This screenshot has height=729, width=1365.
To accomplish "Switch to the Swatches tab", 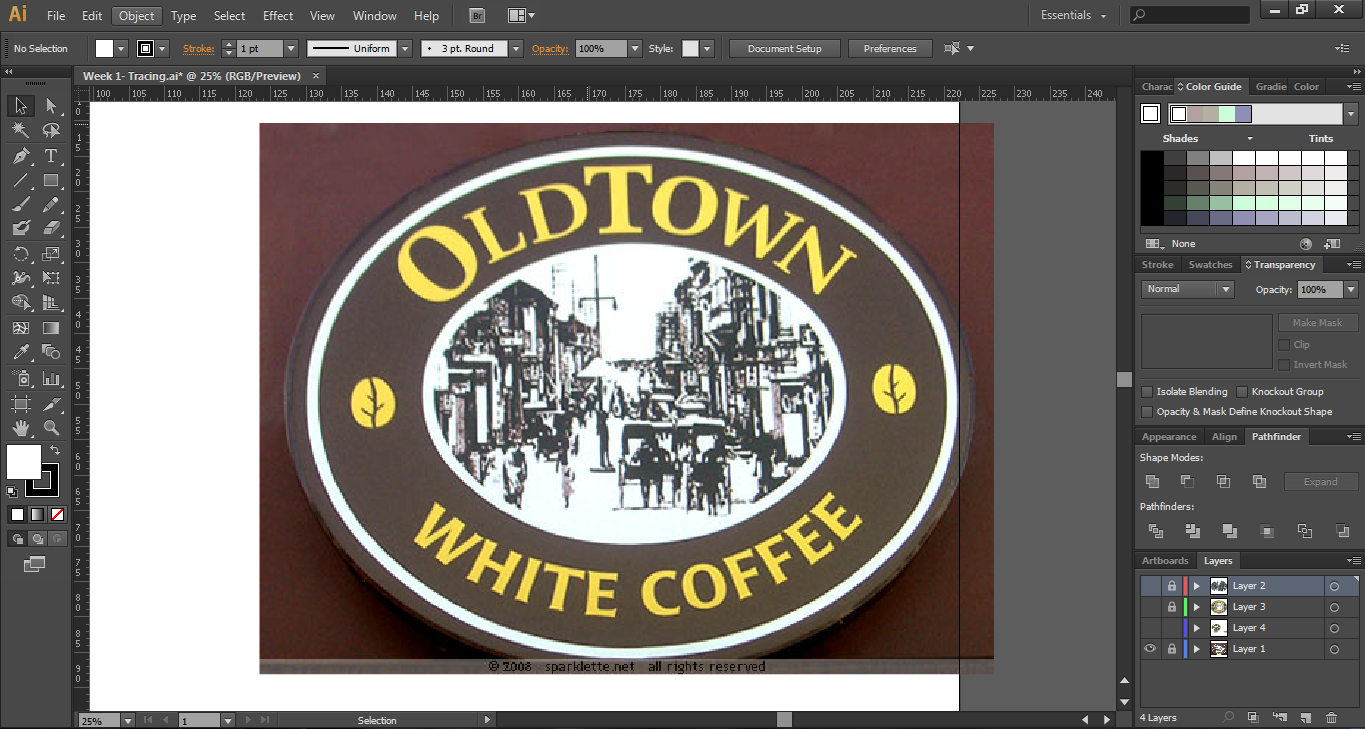I will coord(1210,265).
